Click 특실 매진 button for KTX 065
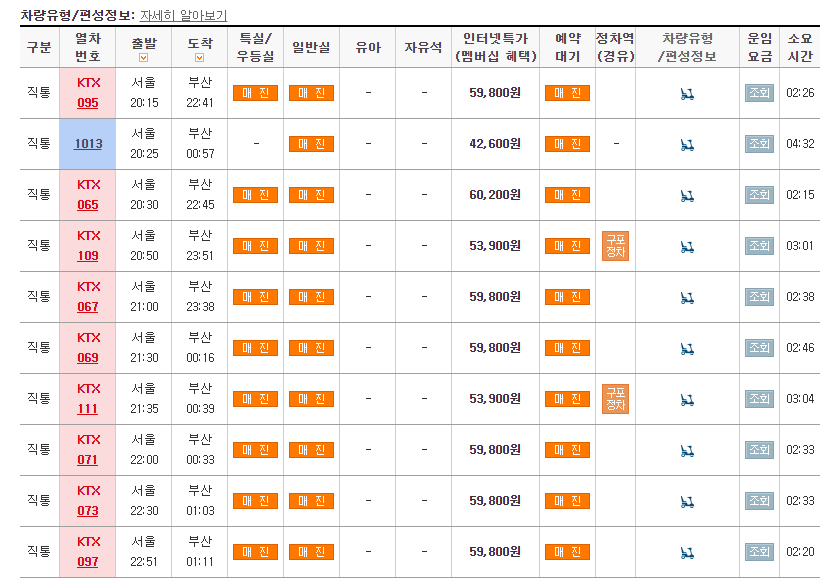This screenshot has width=835, height=583. (x=256, y=195)
